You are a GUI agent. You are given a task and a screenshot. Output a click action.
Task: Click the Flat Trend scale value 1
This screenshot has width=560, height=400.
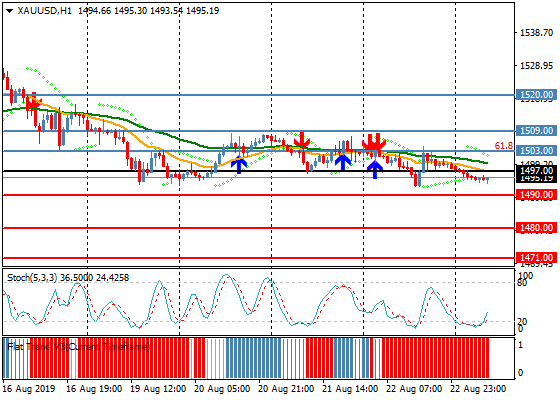click(520, 345)
